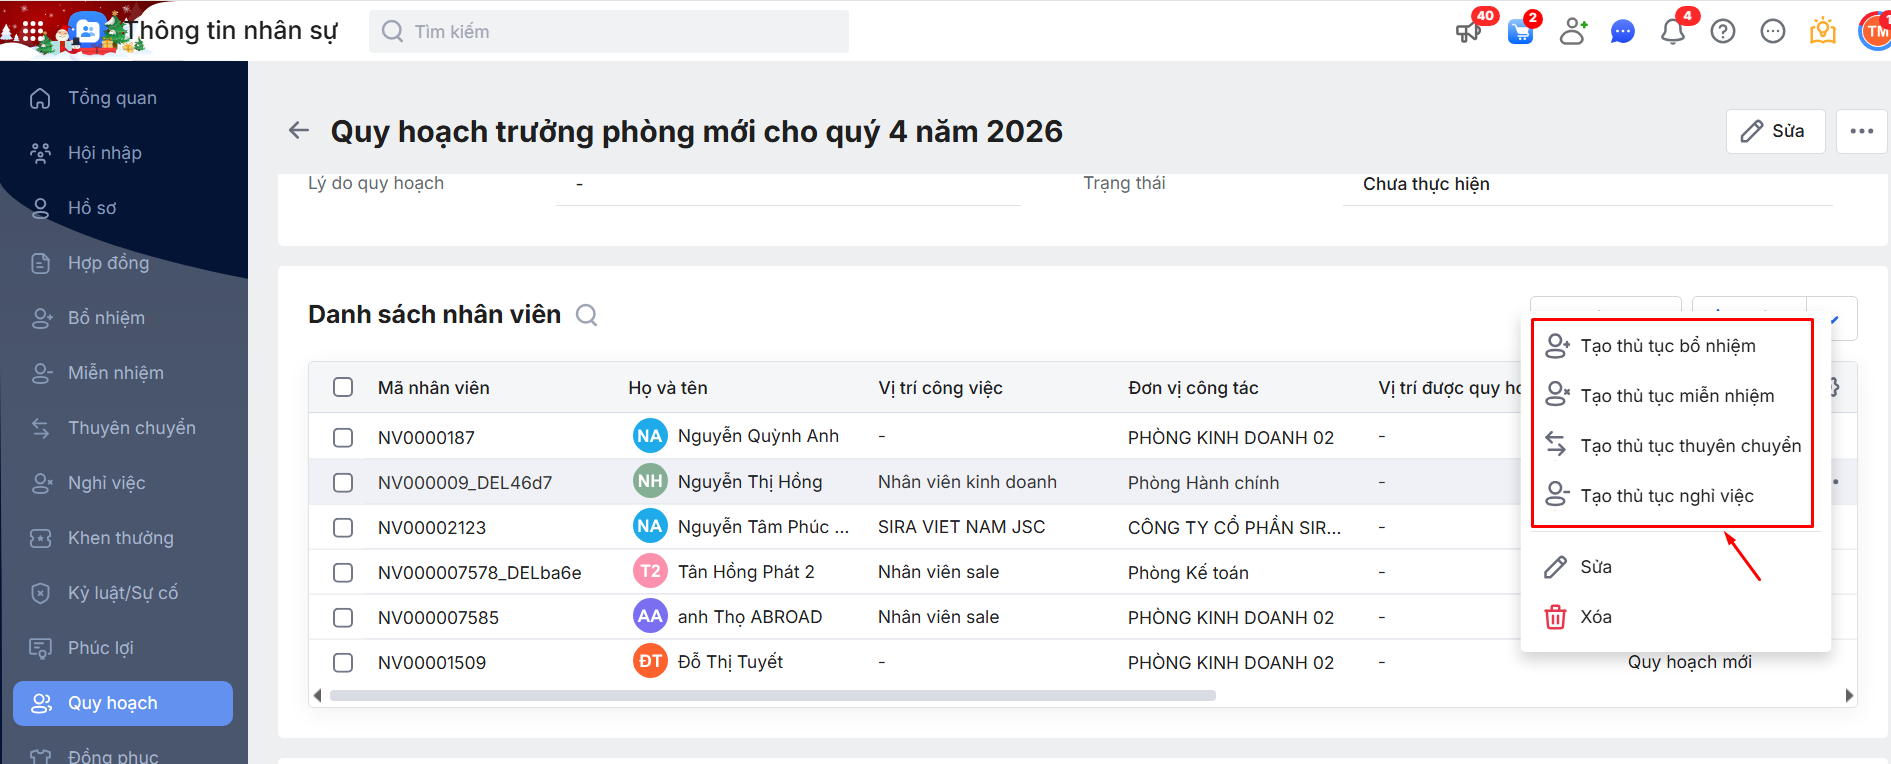Click the Sửa button at top right
Screen dimensions: 1891x764
pyautogui.click(x=1775, y=131)
